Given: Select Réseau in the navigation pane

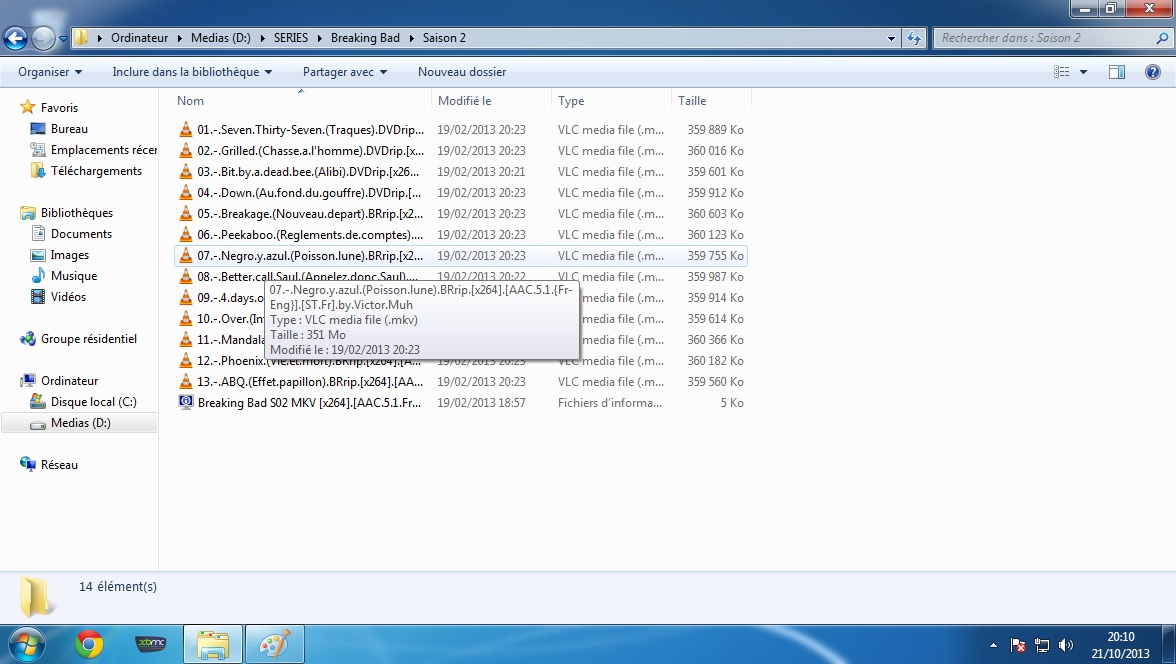Looking at the screenshot, I should (59, 465).
